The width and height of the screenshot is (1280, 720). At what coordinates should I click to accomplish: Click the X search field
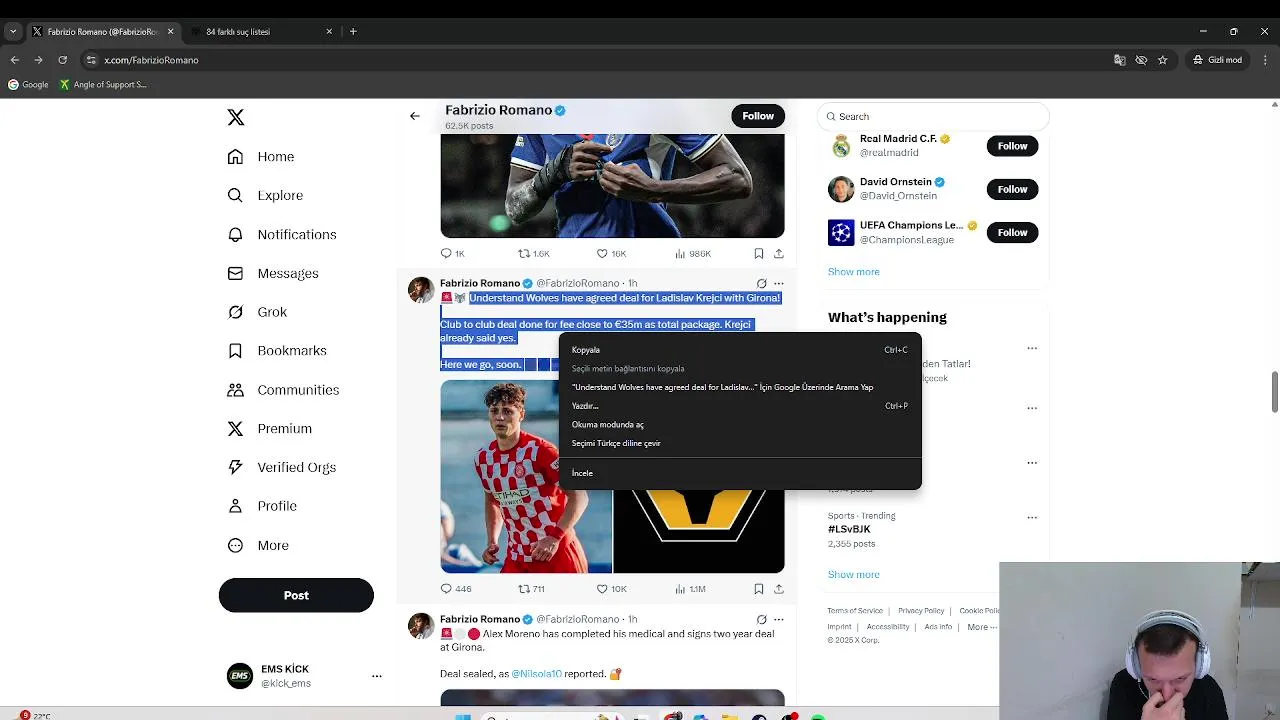[x=934, y=116]
